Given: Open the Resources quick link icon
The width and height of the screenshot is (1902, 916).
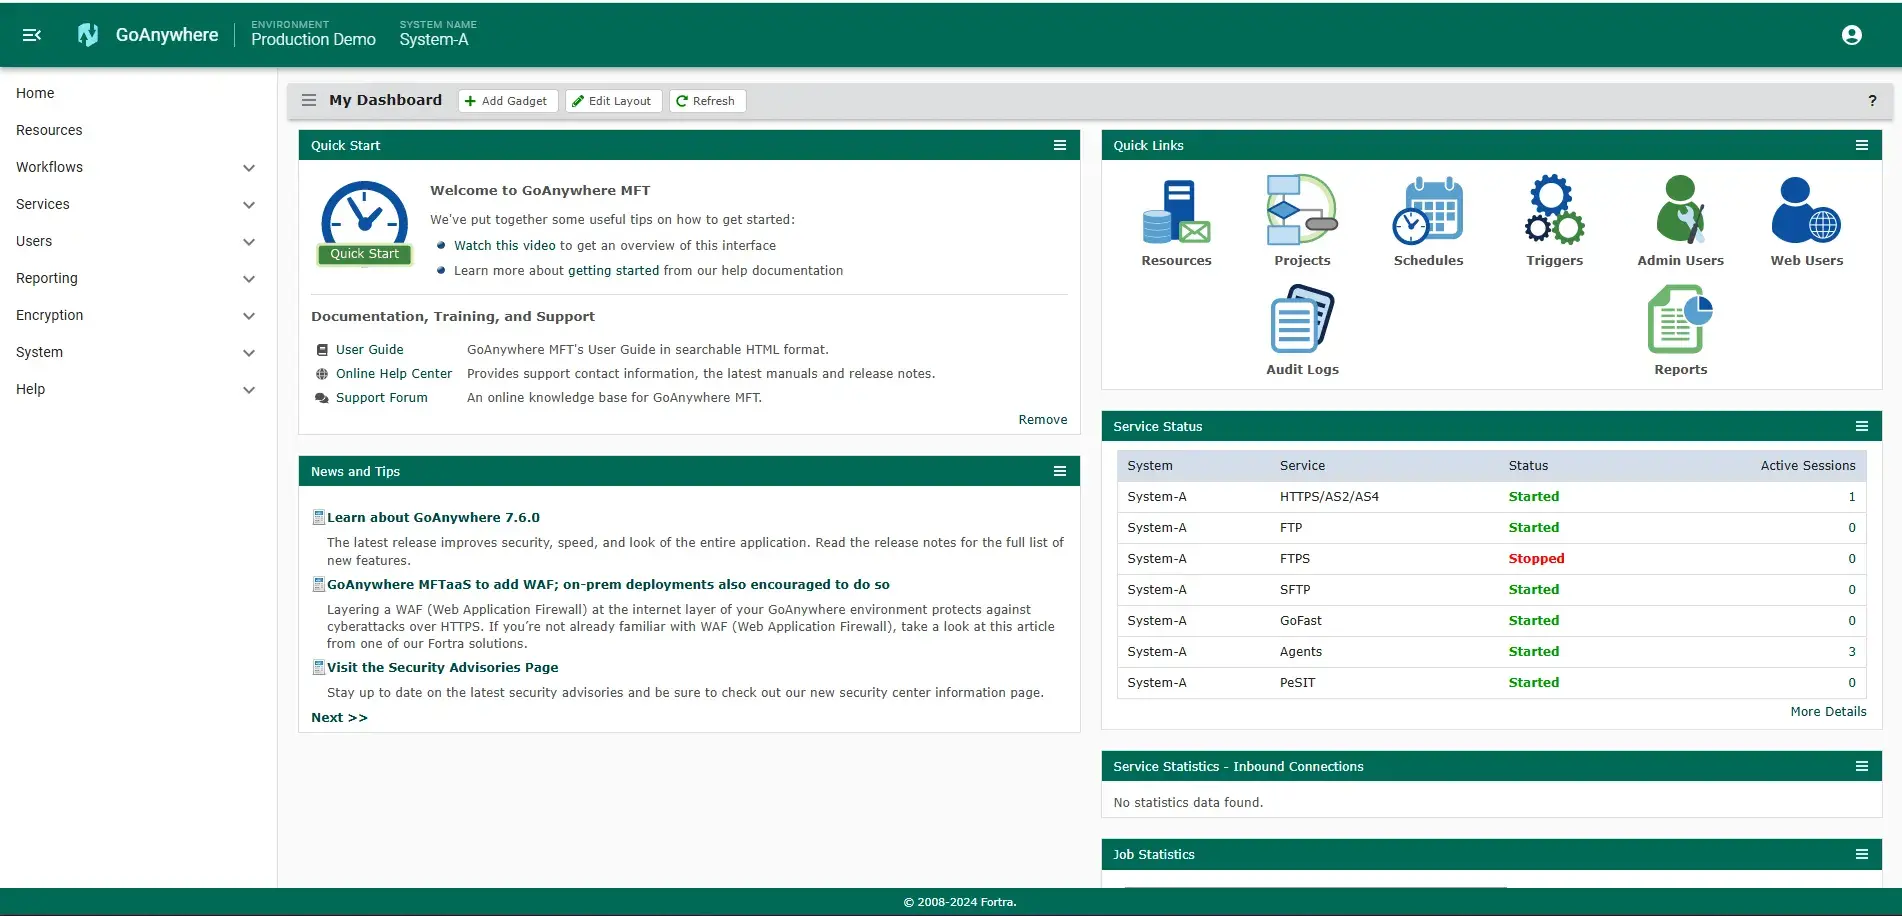Looking at the screenshot, I should pos(1176,212).
